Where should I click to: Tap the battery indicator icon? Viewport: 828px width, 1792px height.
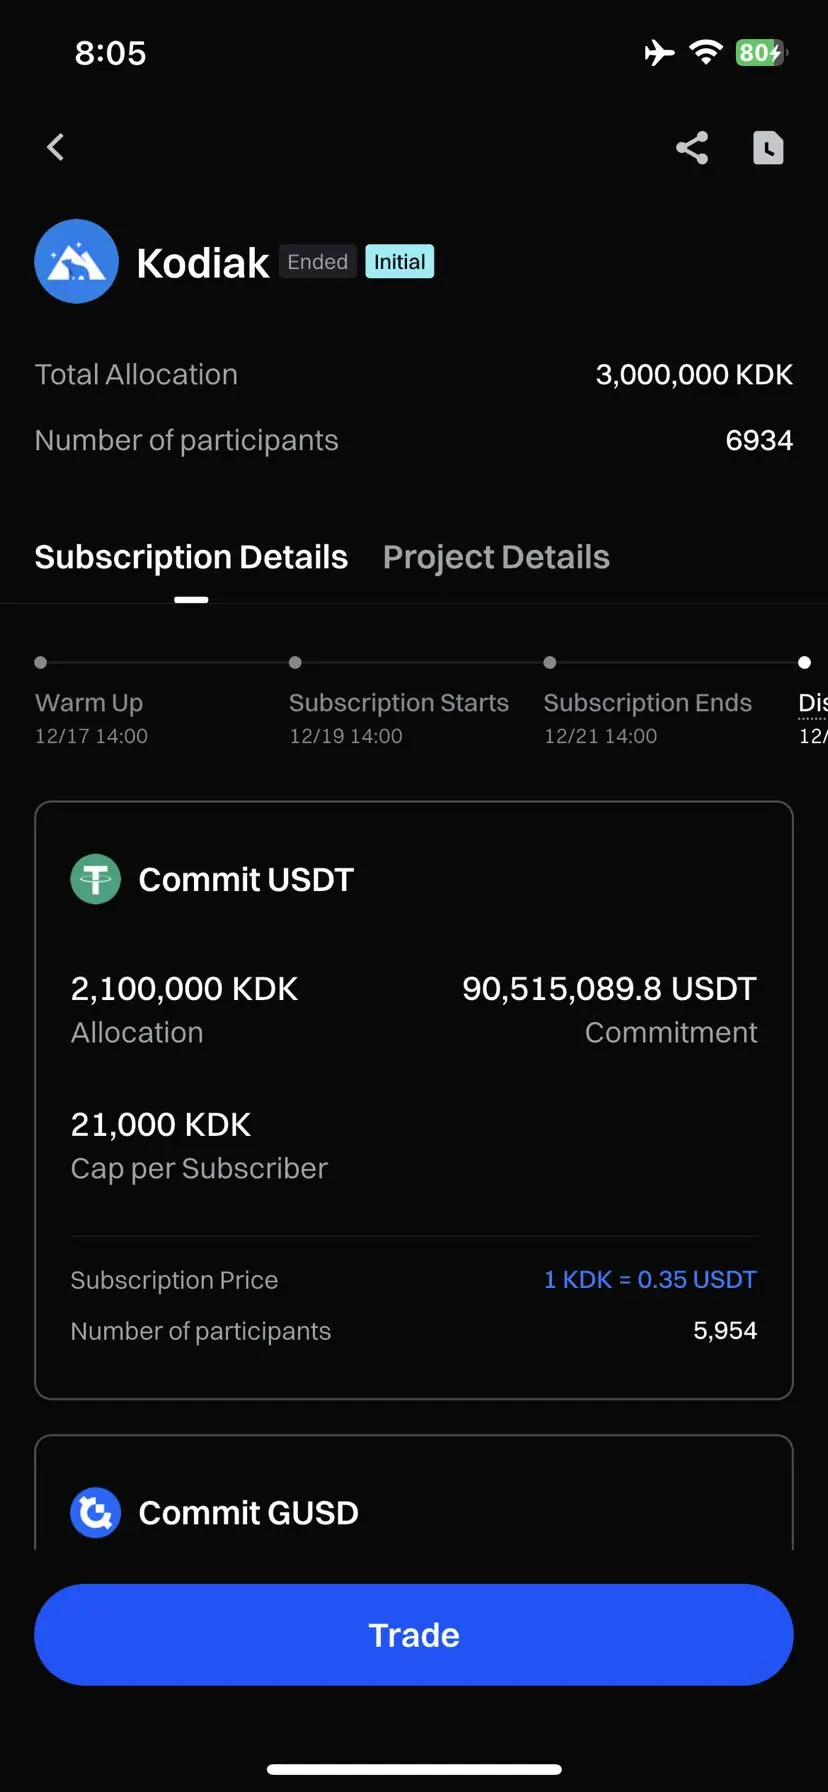tap(761, 52)
